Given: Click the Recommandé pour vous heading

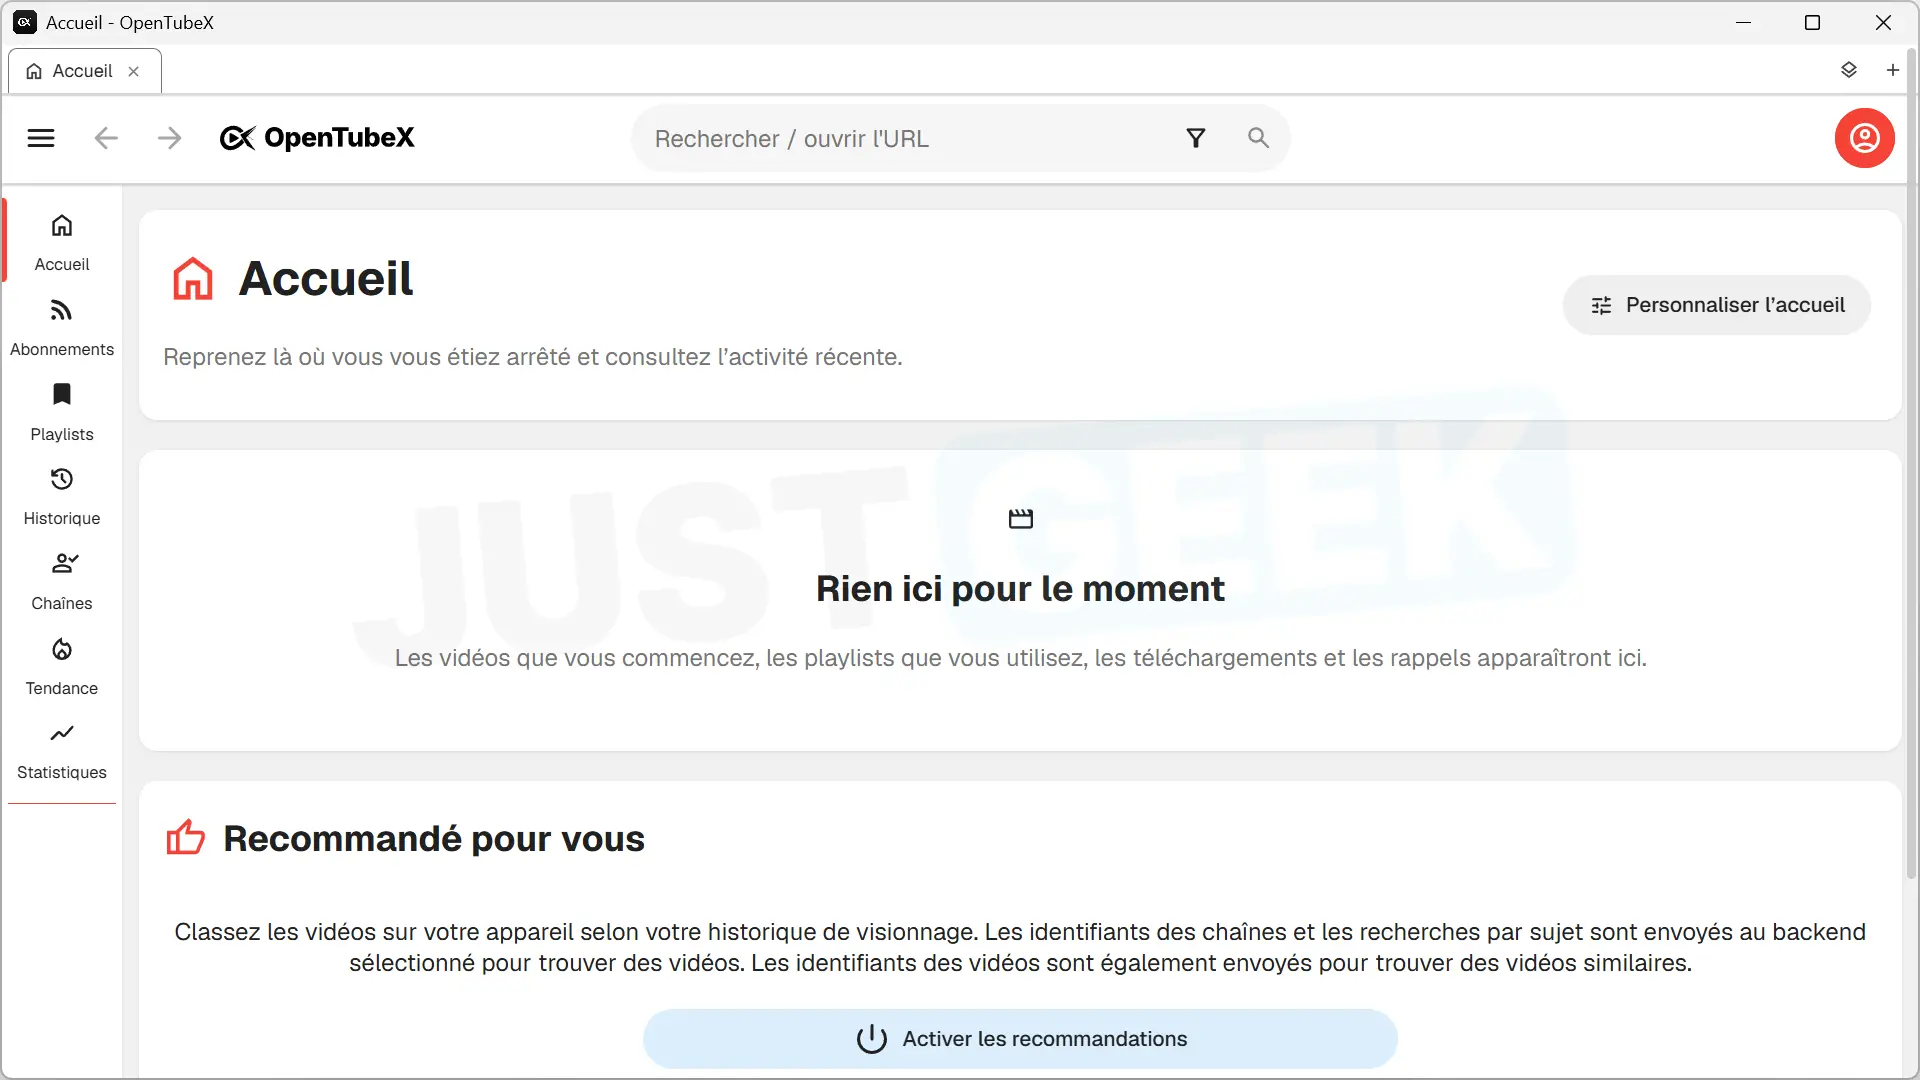Looking at the screenshot, I should (434, 838).
